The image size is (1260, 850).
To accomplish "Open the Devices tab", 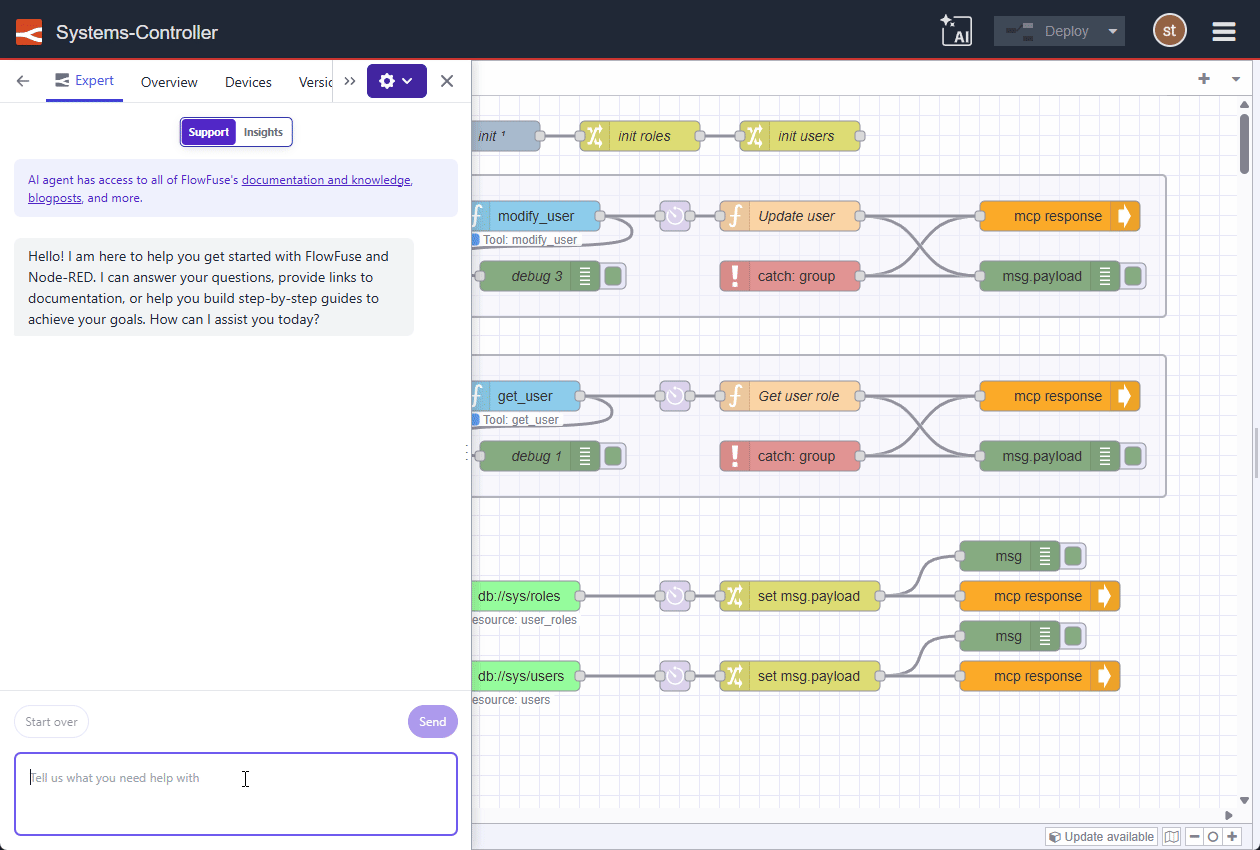I will (247, 82).
